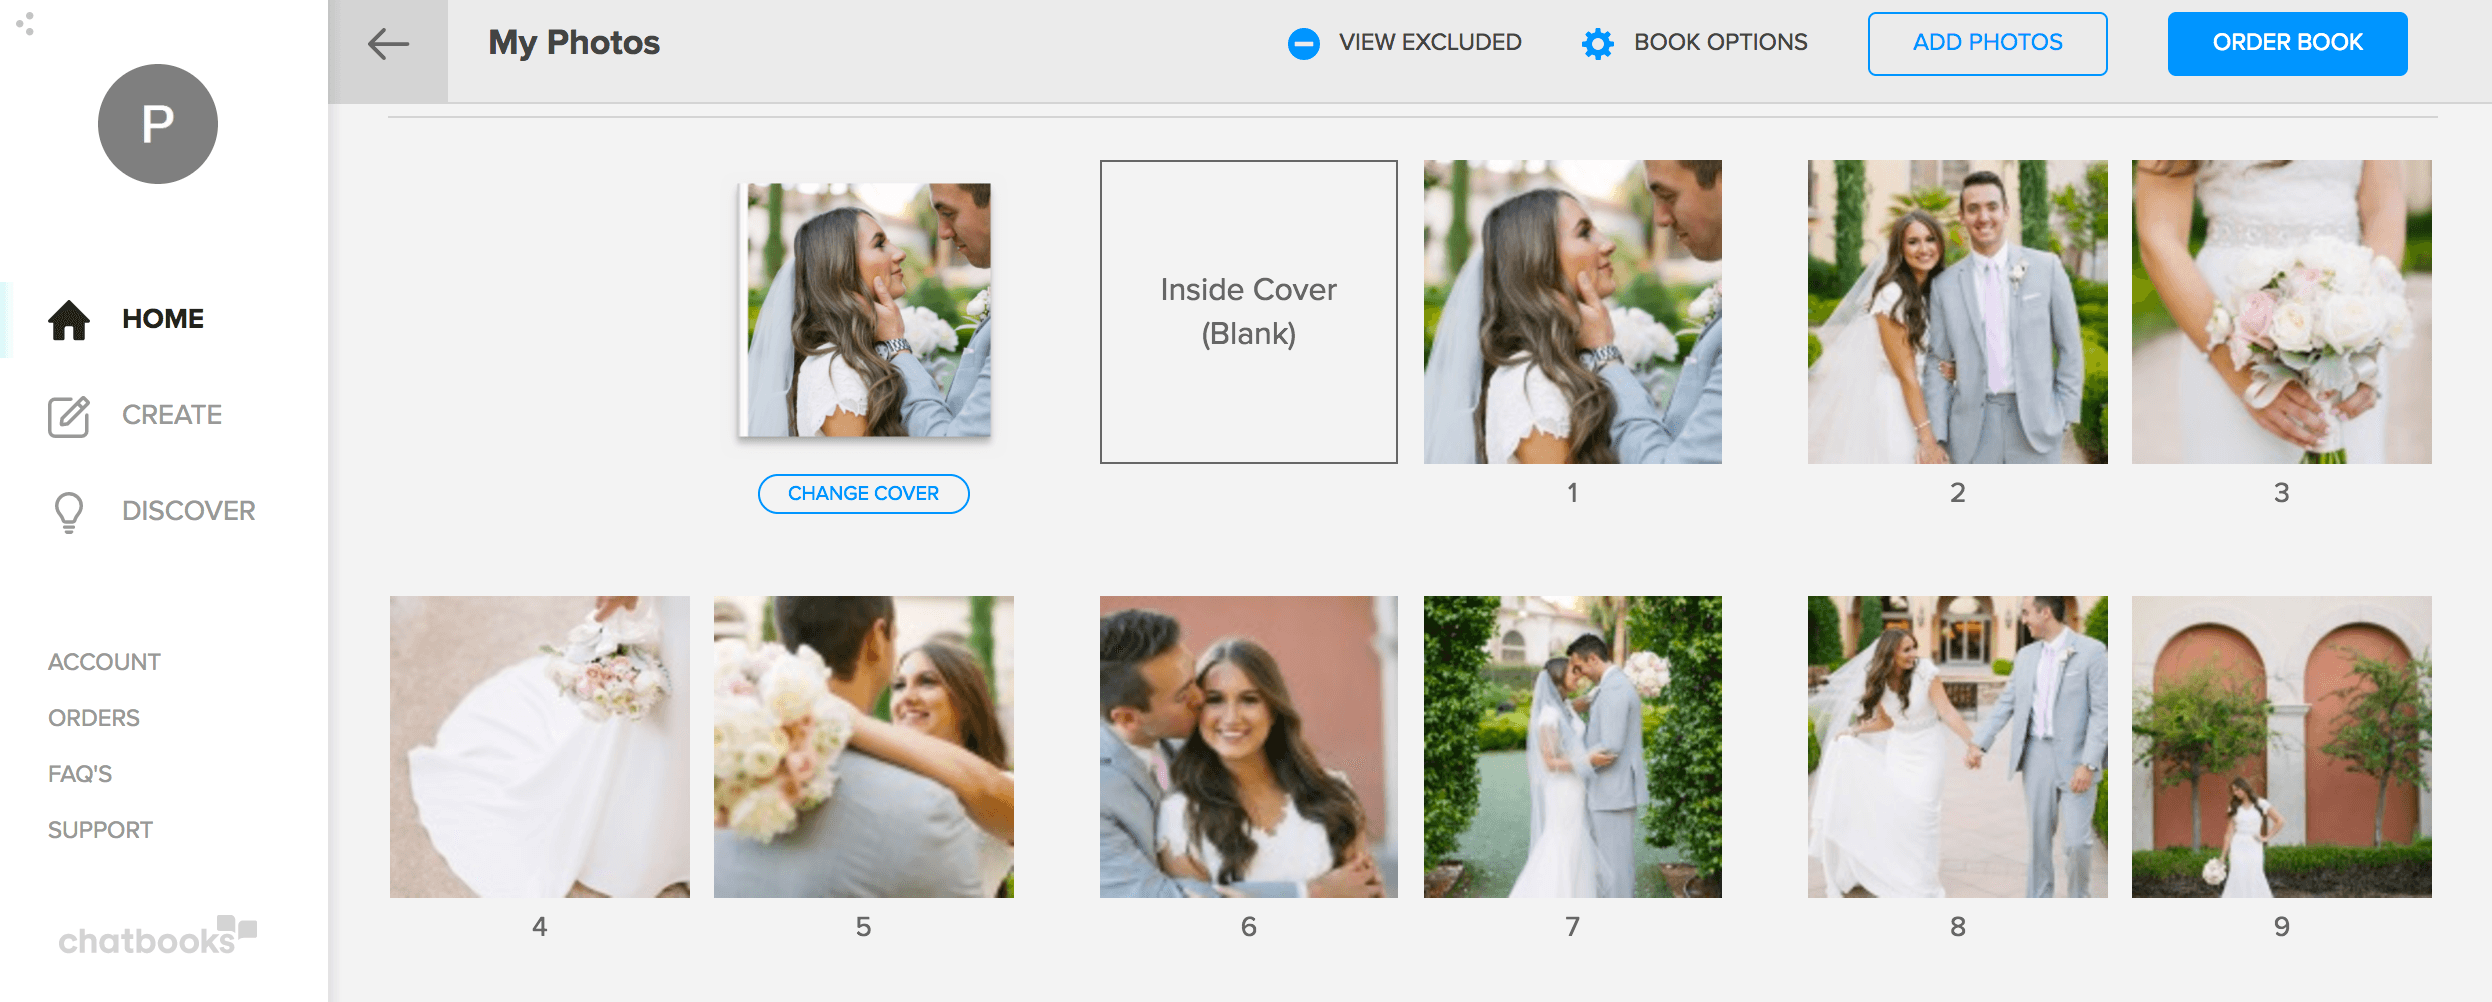Image resolution: width=2492 pixels, height=1002 pixels.
Task: Select photo page 8 holding hands
Action: [x=1957, y=747]
